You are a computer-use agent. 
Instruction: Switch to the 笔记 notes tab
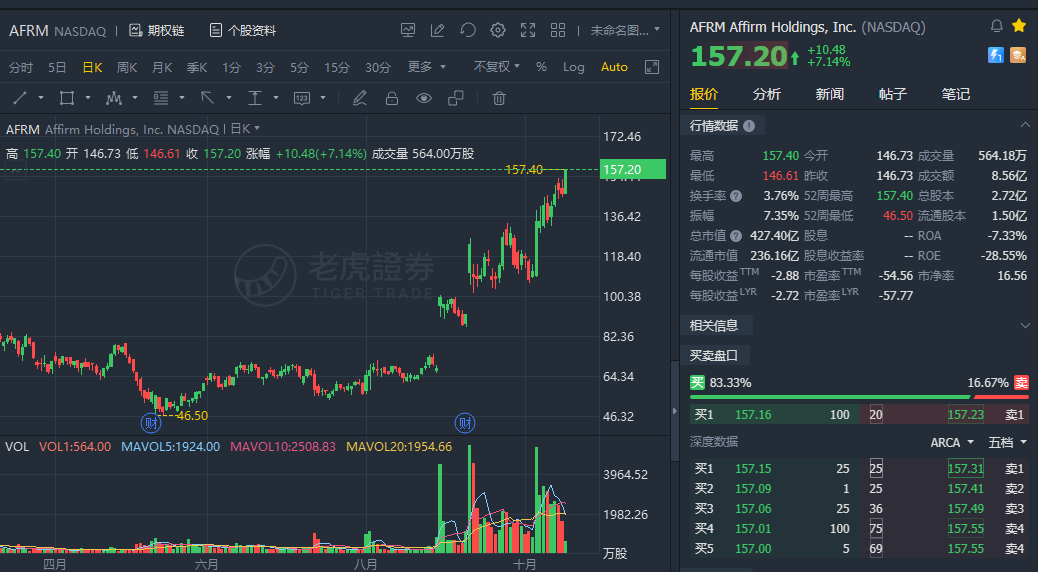[x=956, y=94]
